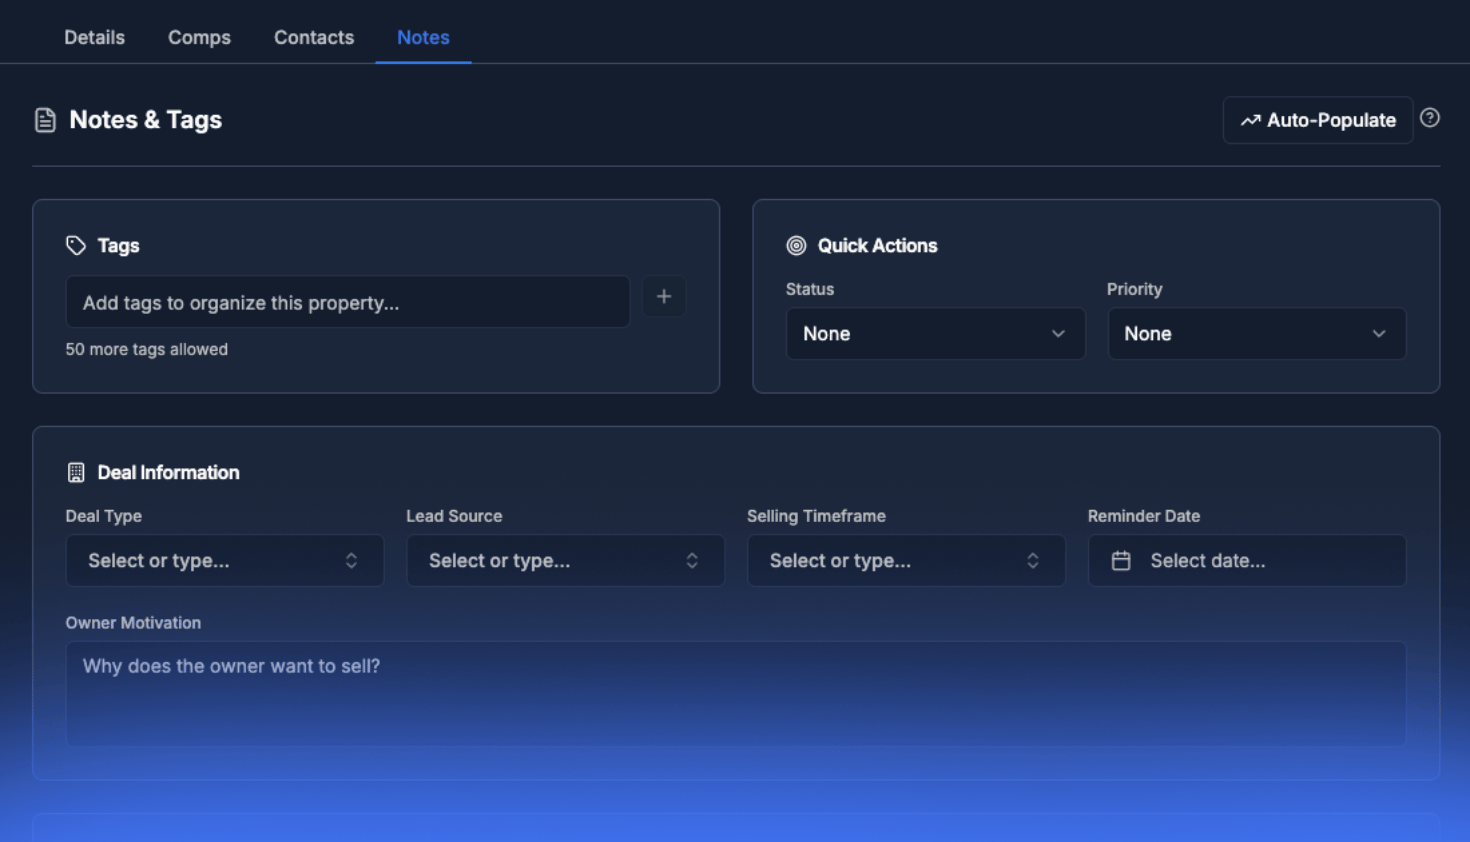The image size is (1470, 842).
Task: Expand the Deal Type combo box
Action: pos(224,561)
